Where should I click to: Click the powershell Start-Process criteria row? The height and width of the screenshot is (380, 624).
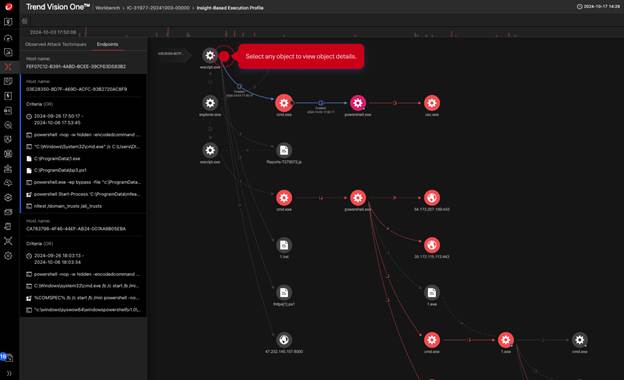84,194
